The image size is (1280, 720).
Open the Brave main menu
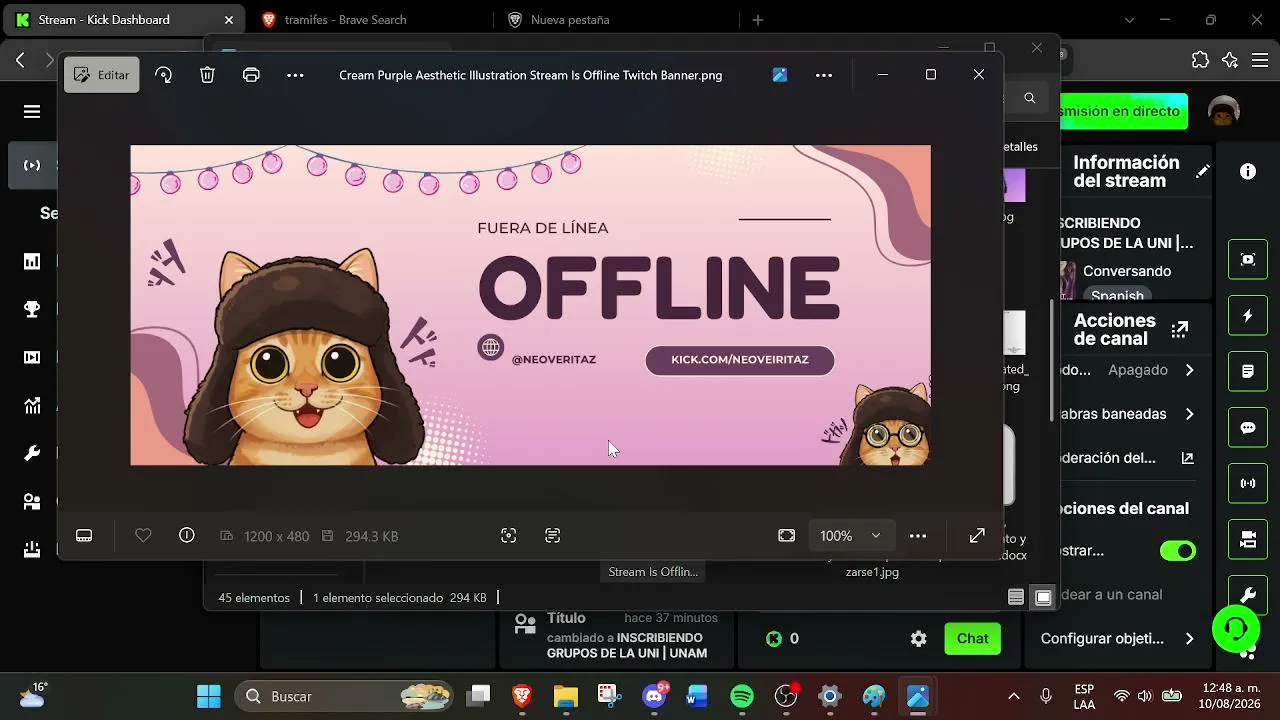click(1259, 60)
